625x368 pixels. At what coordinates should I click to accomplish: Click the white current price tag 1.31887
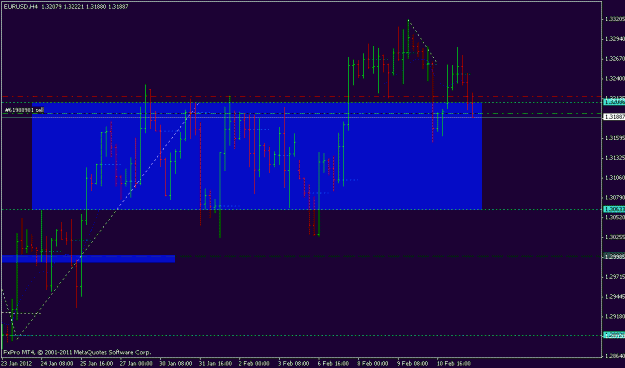[614, 117]
